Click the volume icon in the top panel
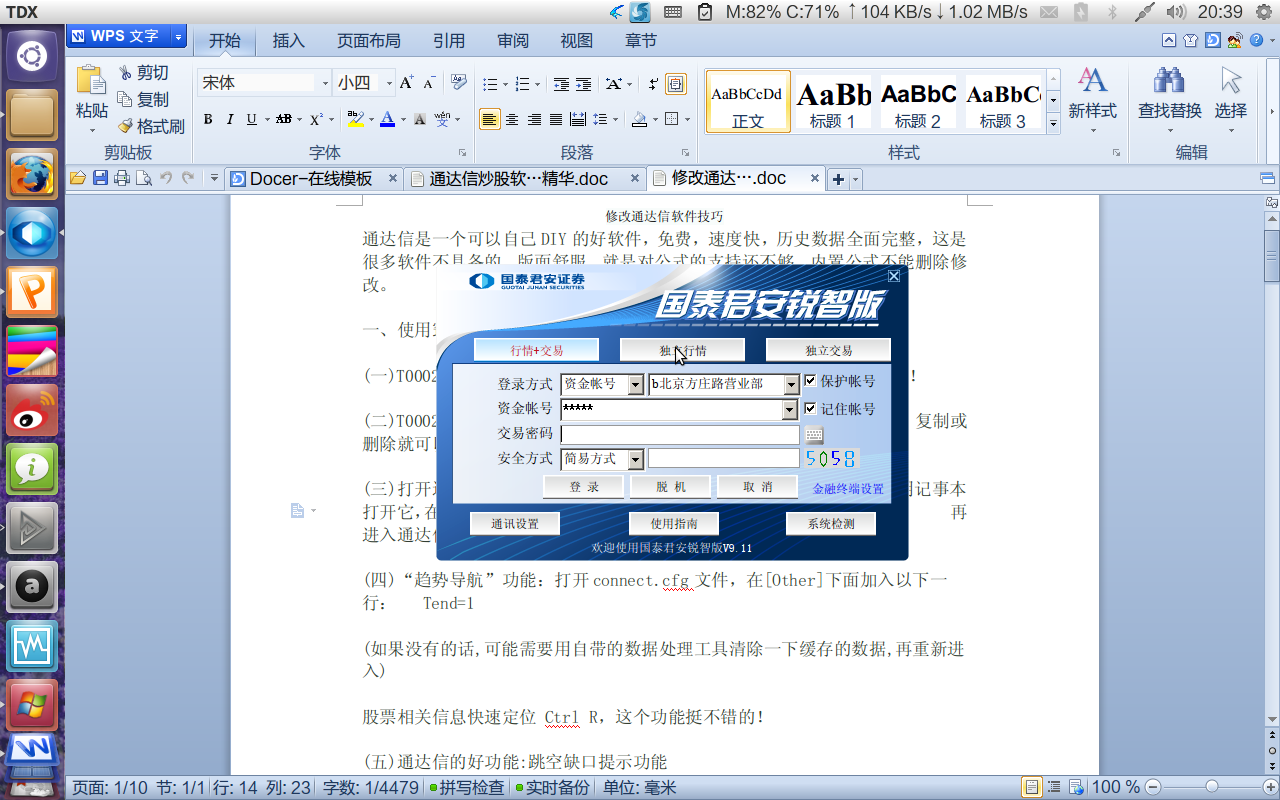1280x800 pixels. [1176, 12]
